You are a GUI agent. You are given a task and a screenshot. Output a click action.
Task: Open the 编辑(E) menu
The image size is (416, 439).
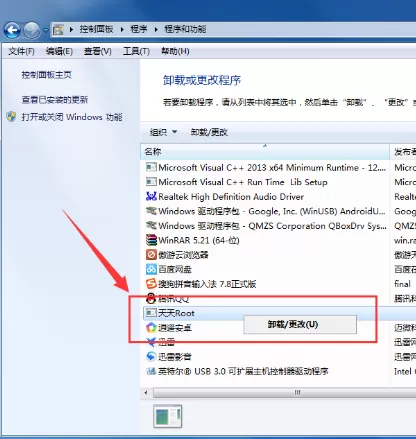click(59, 51)
